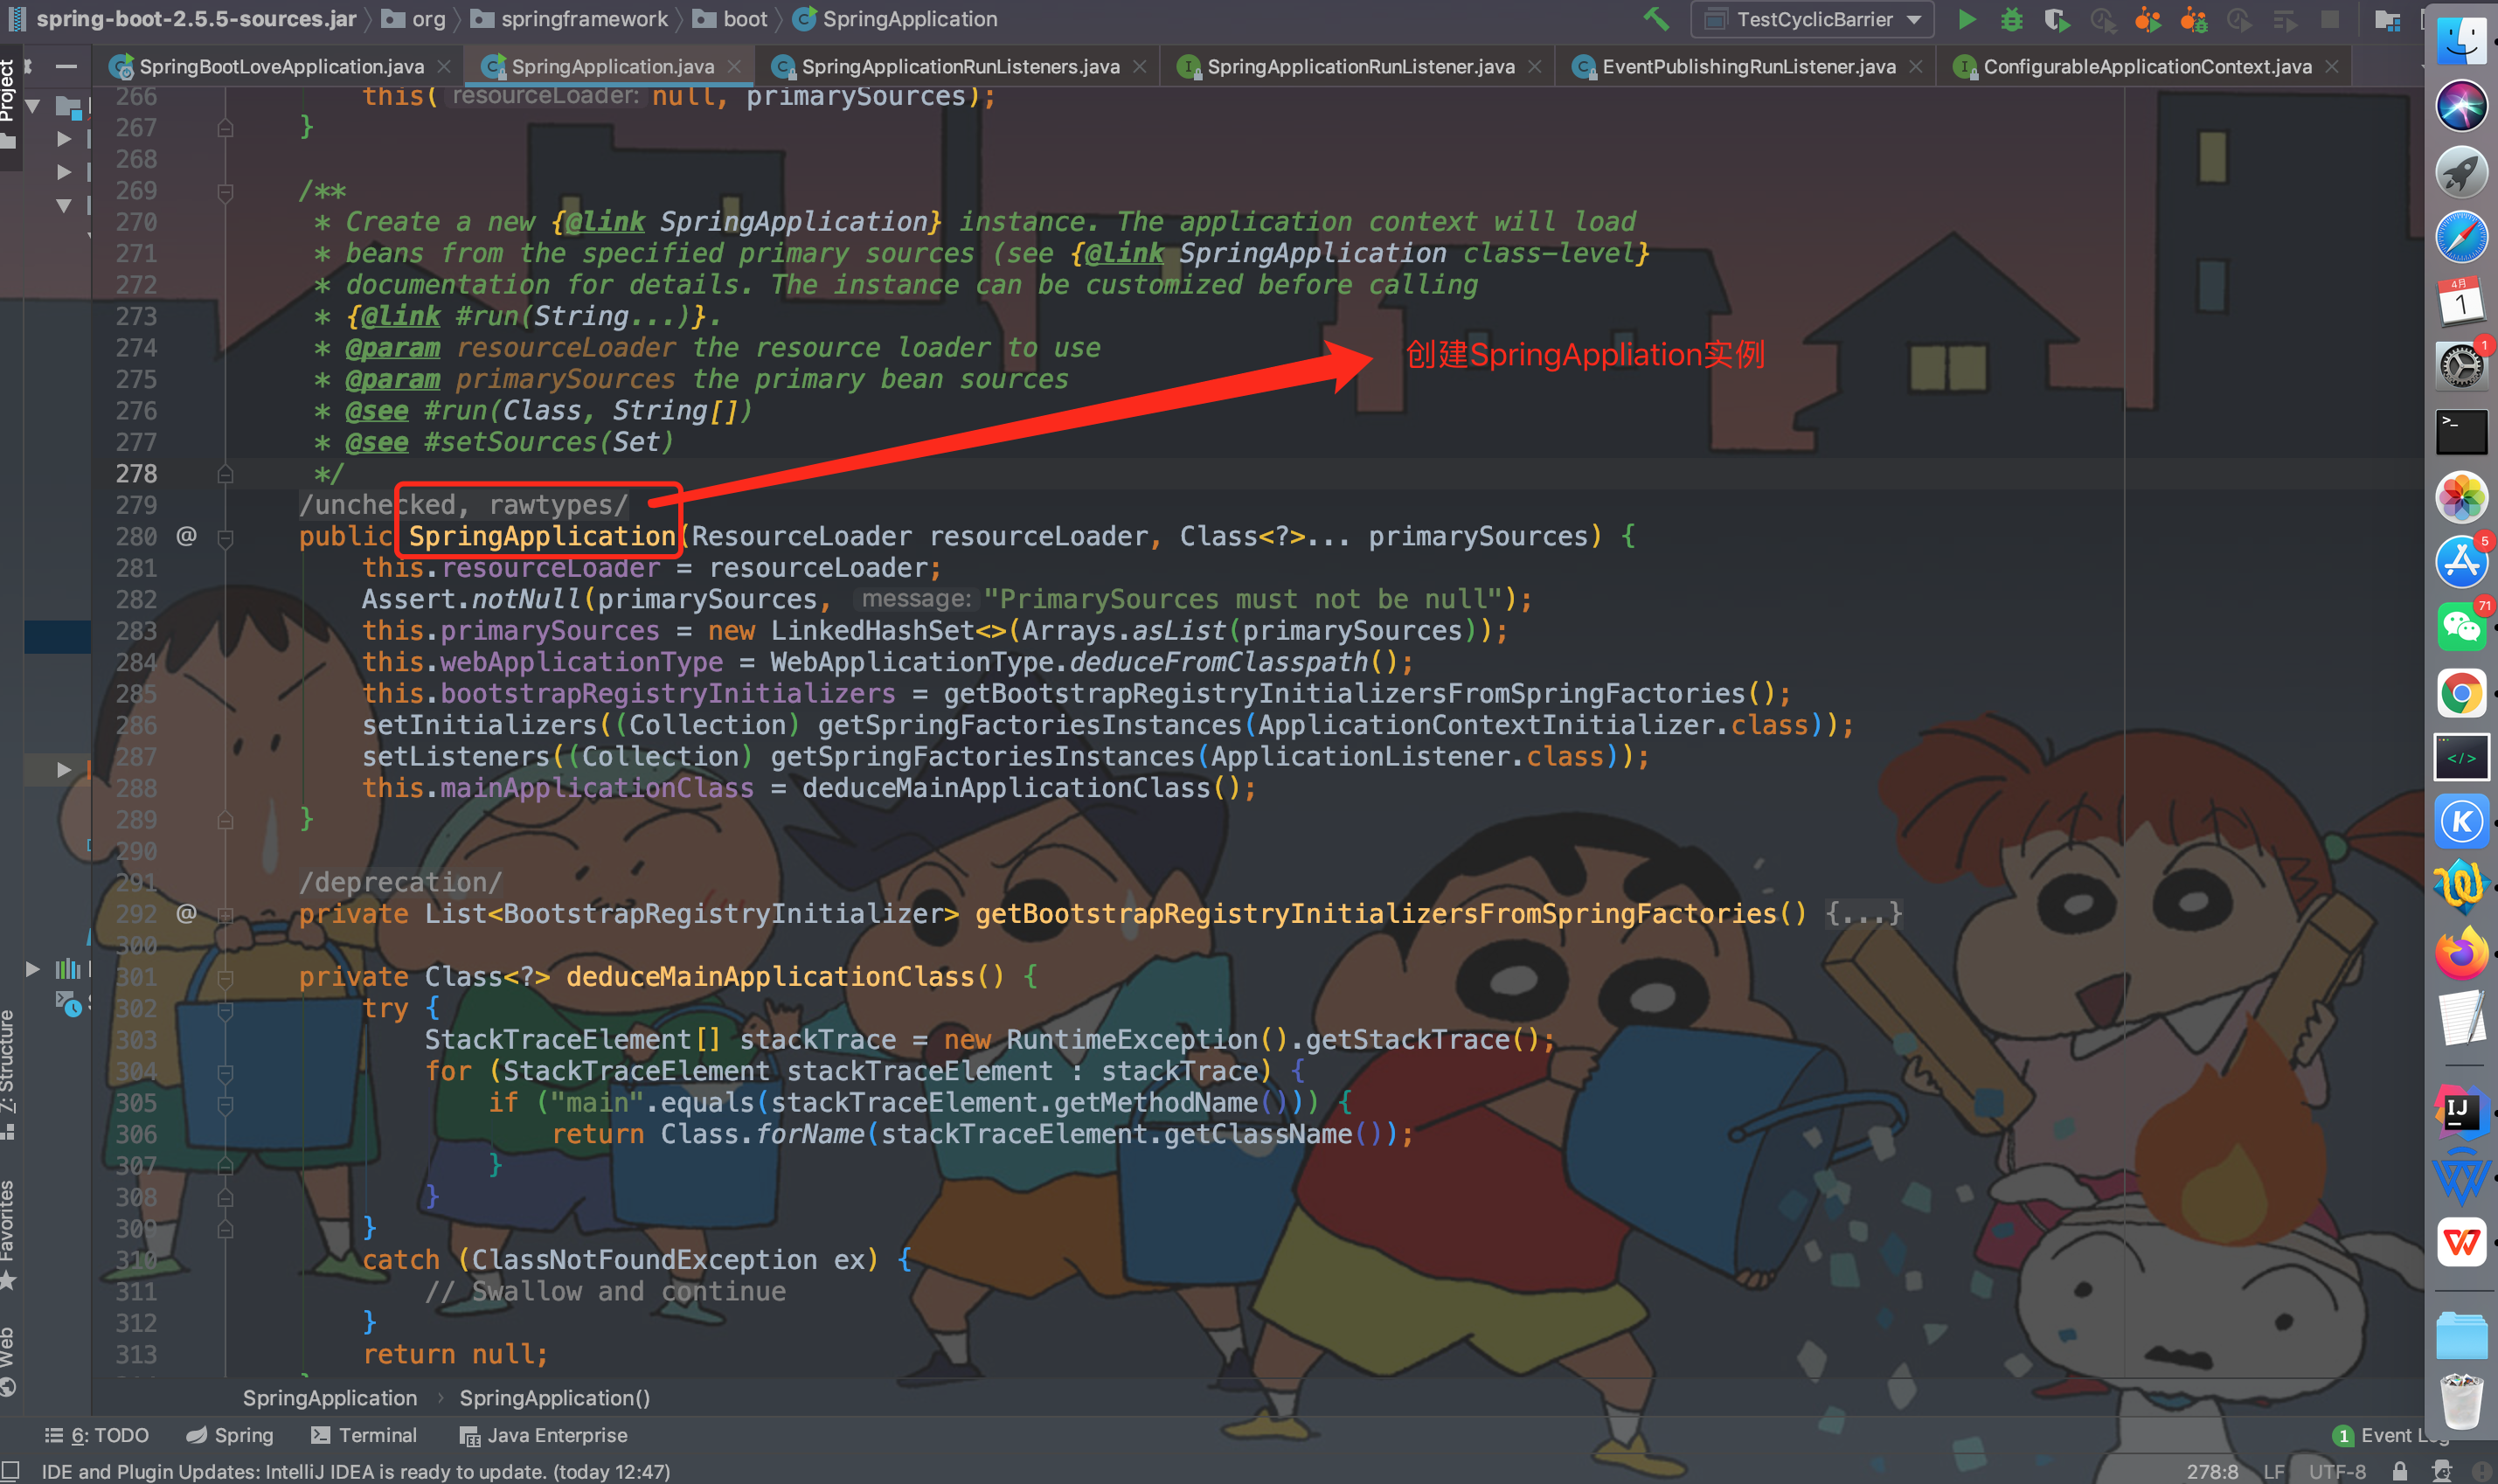Viewport: 2498px width, 1484px height.
Task: Toggle the file read-only lock in the status bar
Action: click(2399, 1471)
